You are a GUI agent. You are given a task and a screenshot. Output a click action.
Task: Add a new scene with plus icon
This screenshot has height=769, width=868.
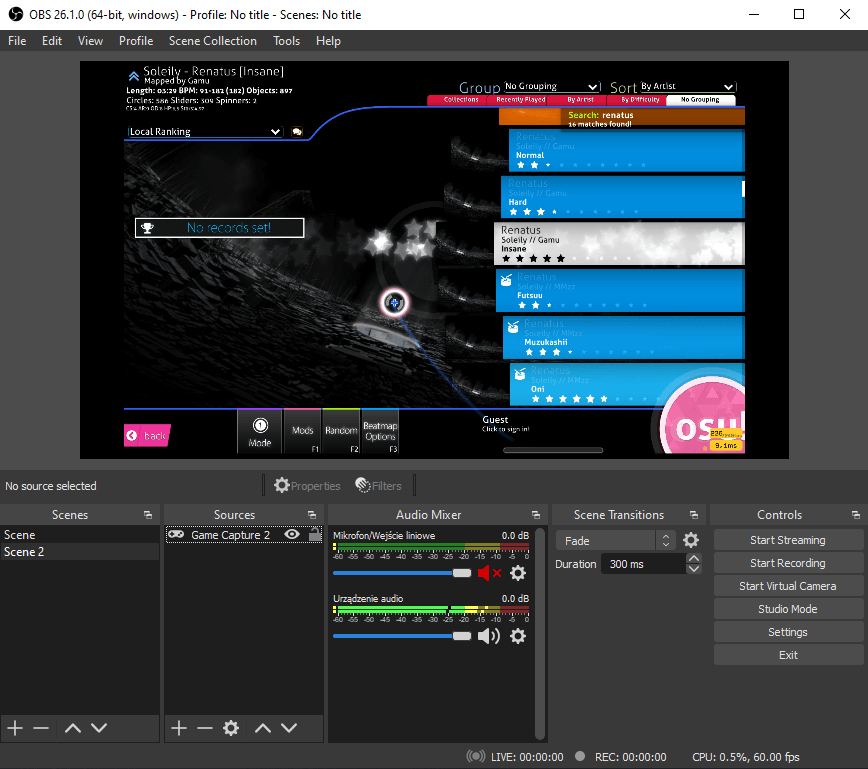tap(15, 728)
